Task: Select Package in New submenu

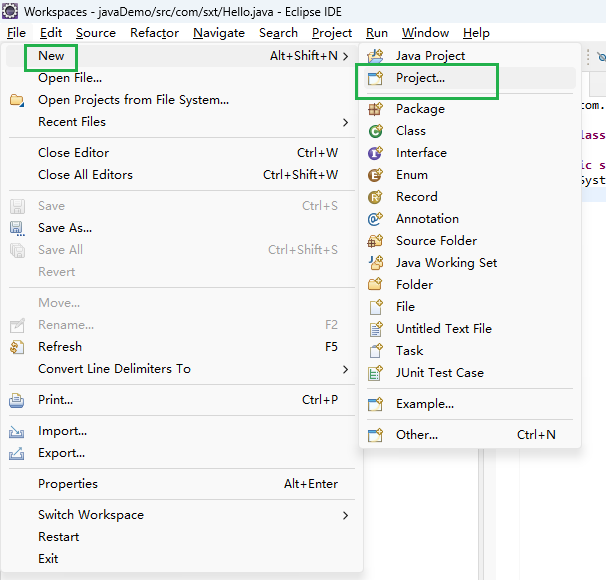Action: 470,109
